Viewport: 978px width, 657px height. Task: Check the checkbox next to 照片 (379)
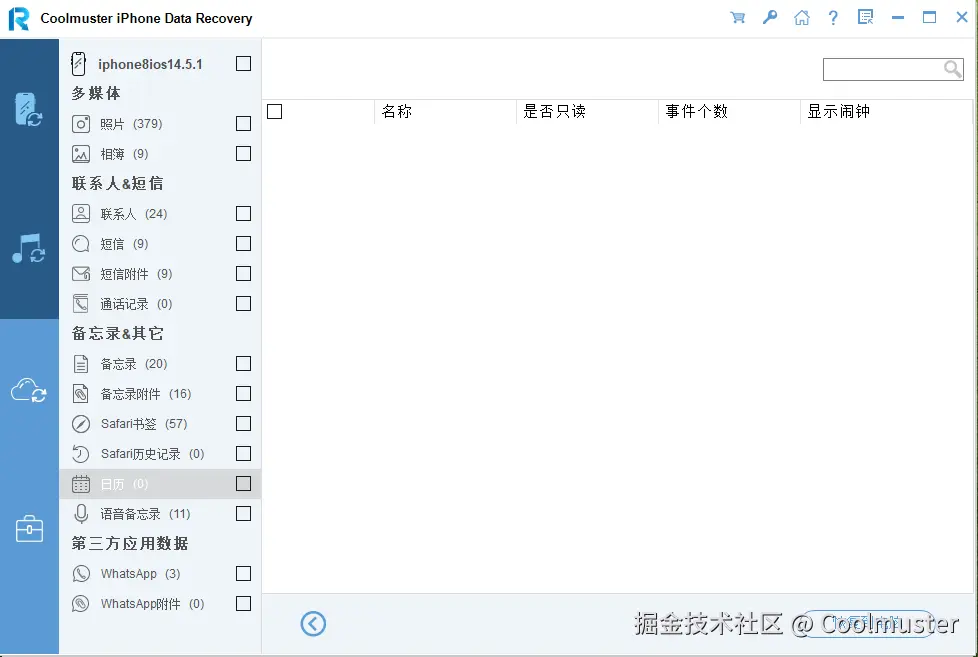(243, 123)
